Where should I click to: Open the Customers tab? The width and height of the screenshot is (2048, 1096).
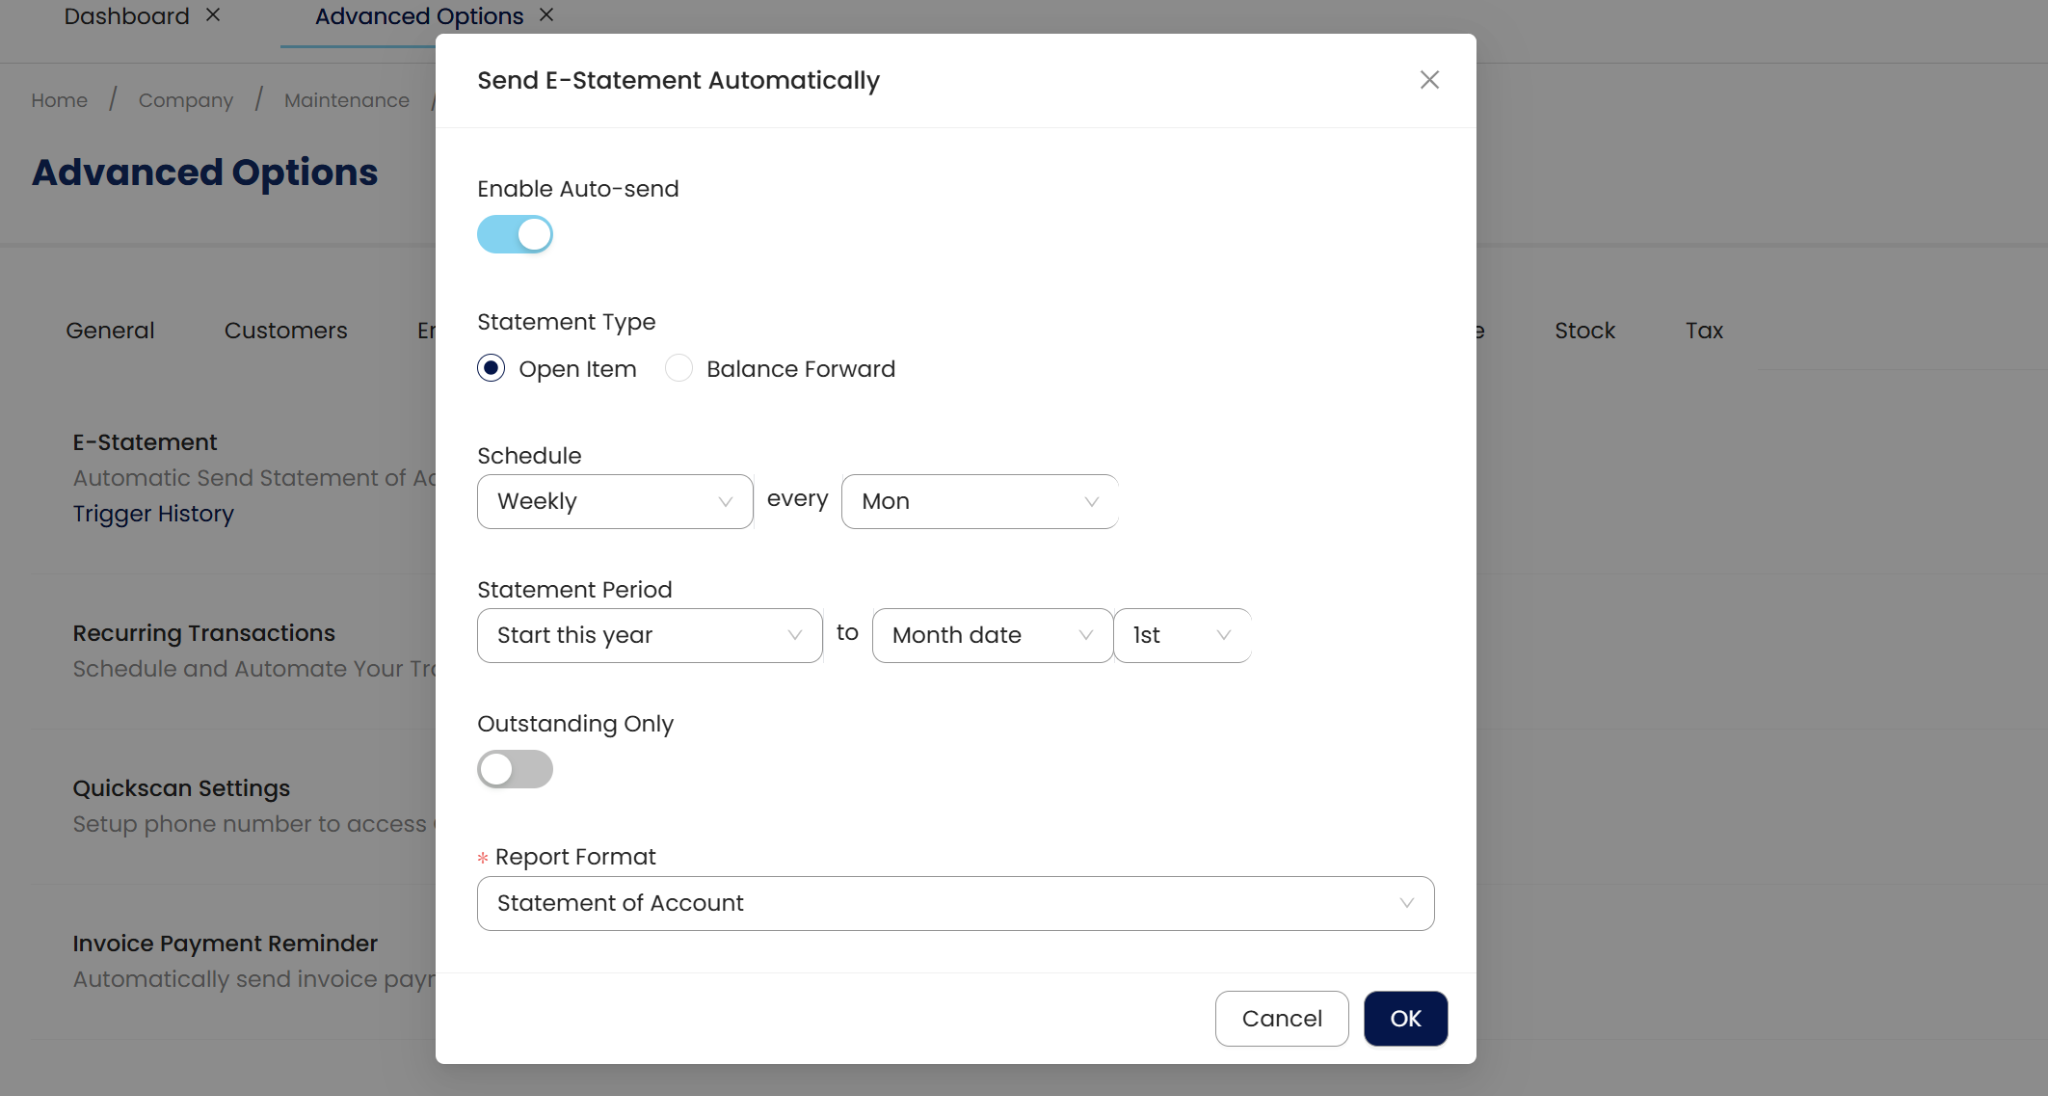click(x=285, y=330)
